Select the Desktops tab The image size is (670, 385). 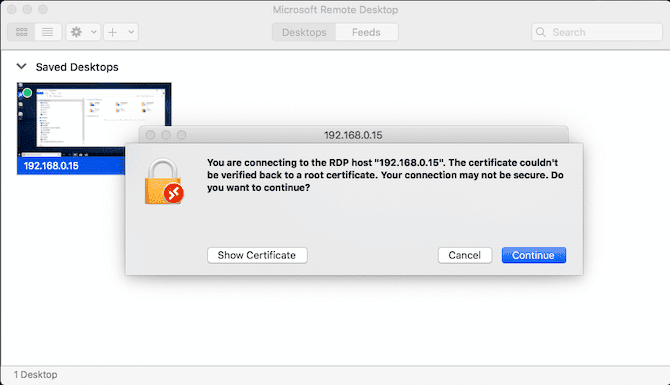(304, 32)
